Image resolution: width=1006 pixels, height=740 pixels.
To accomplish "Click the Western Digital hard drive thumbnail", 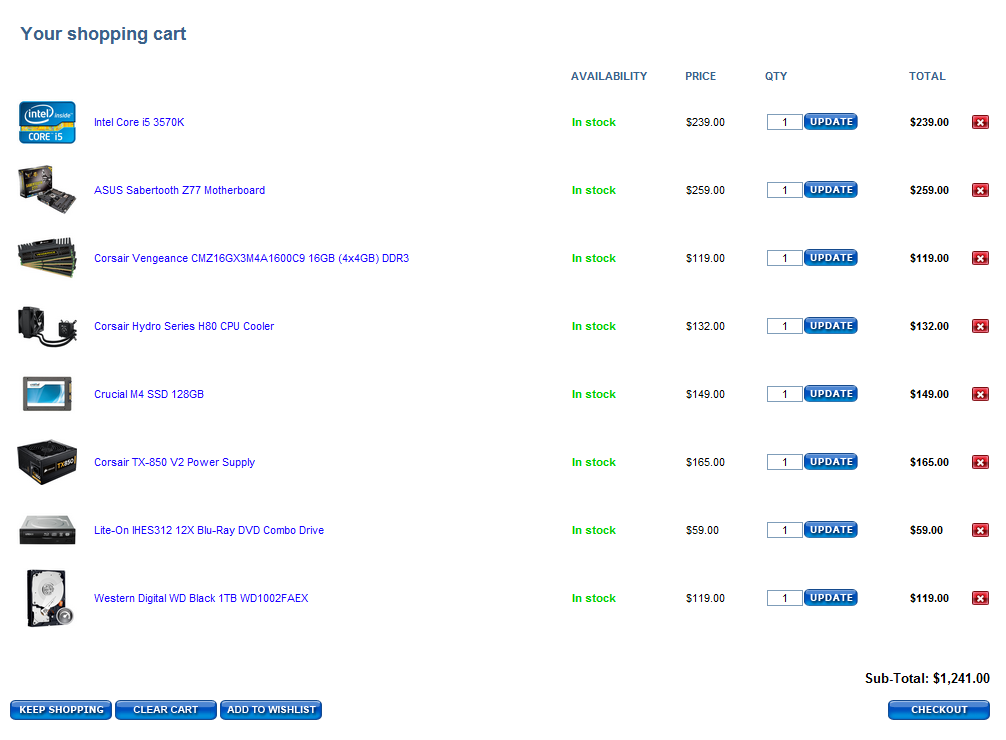I will pyautogui.click(x=49, y=598).
